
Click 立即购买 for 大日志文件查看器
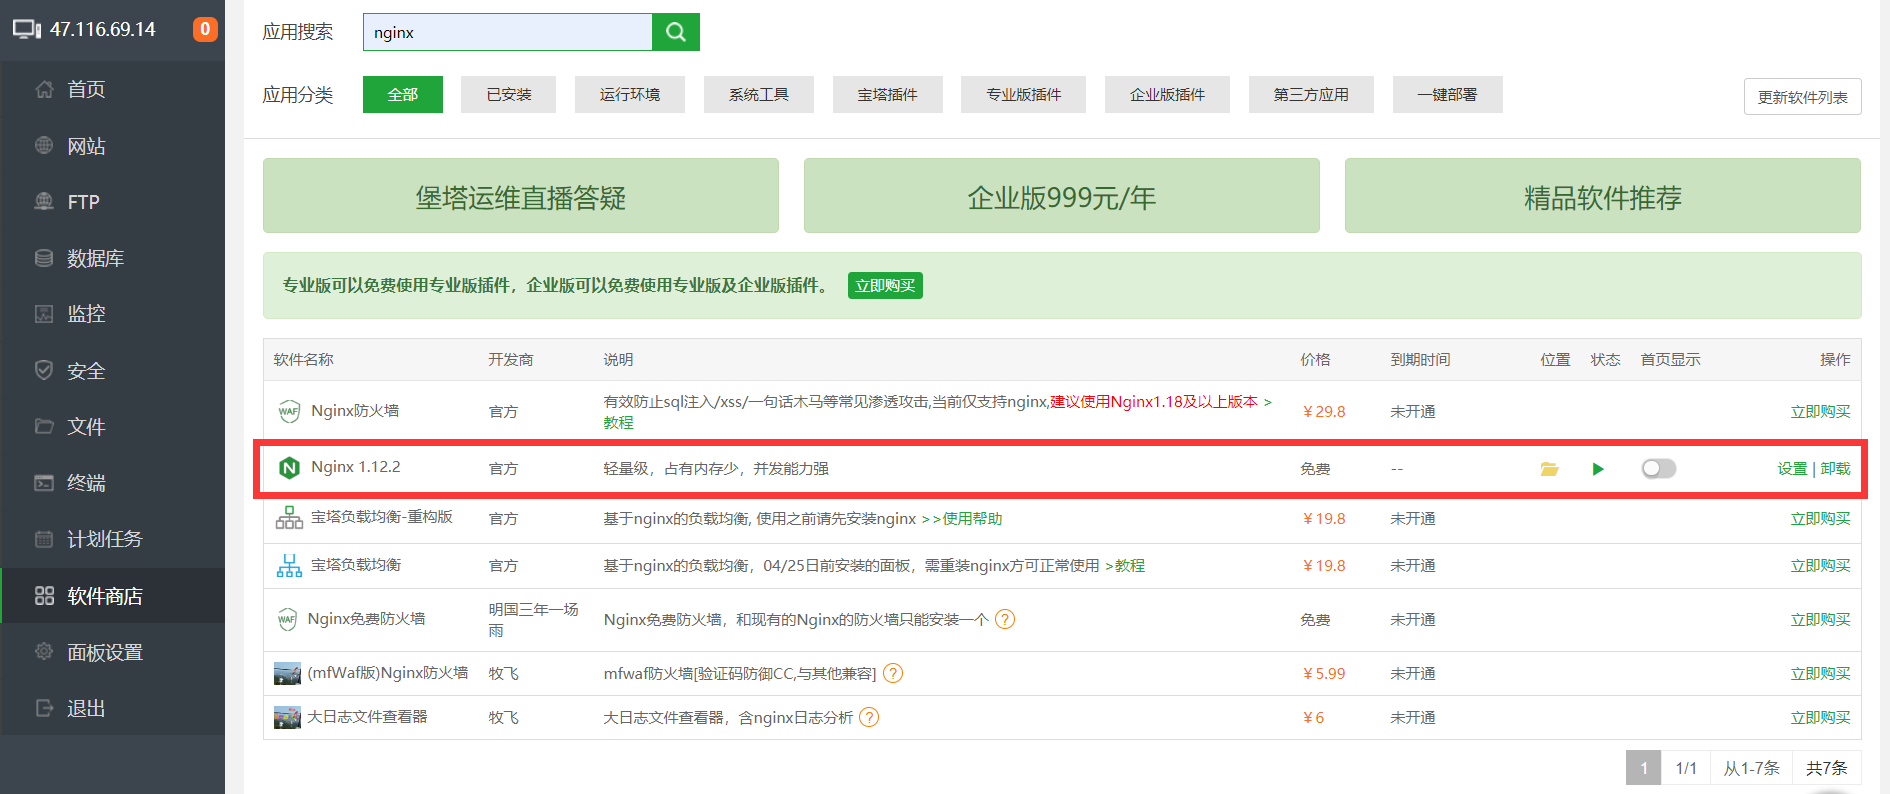[1820, 717]
